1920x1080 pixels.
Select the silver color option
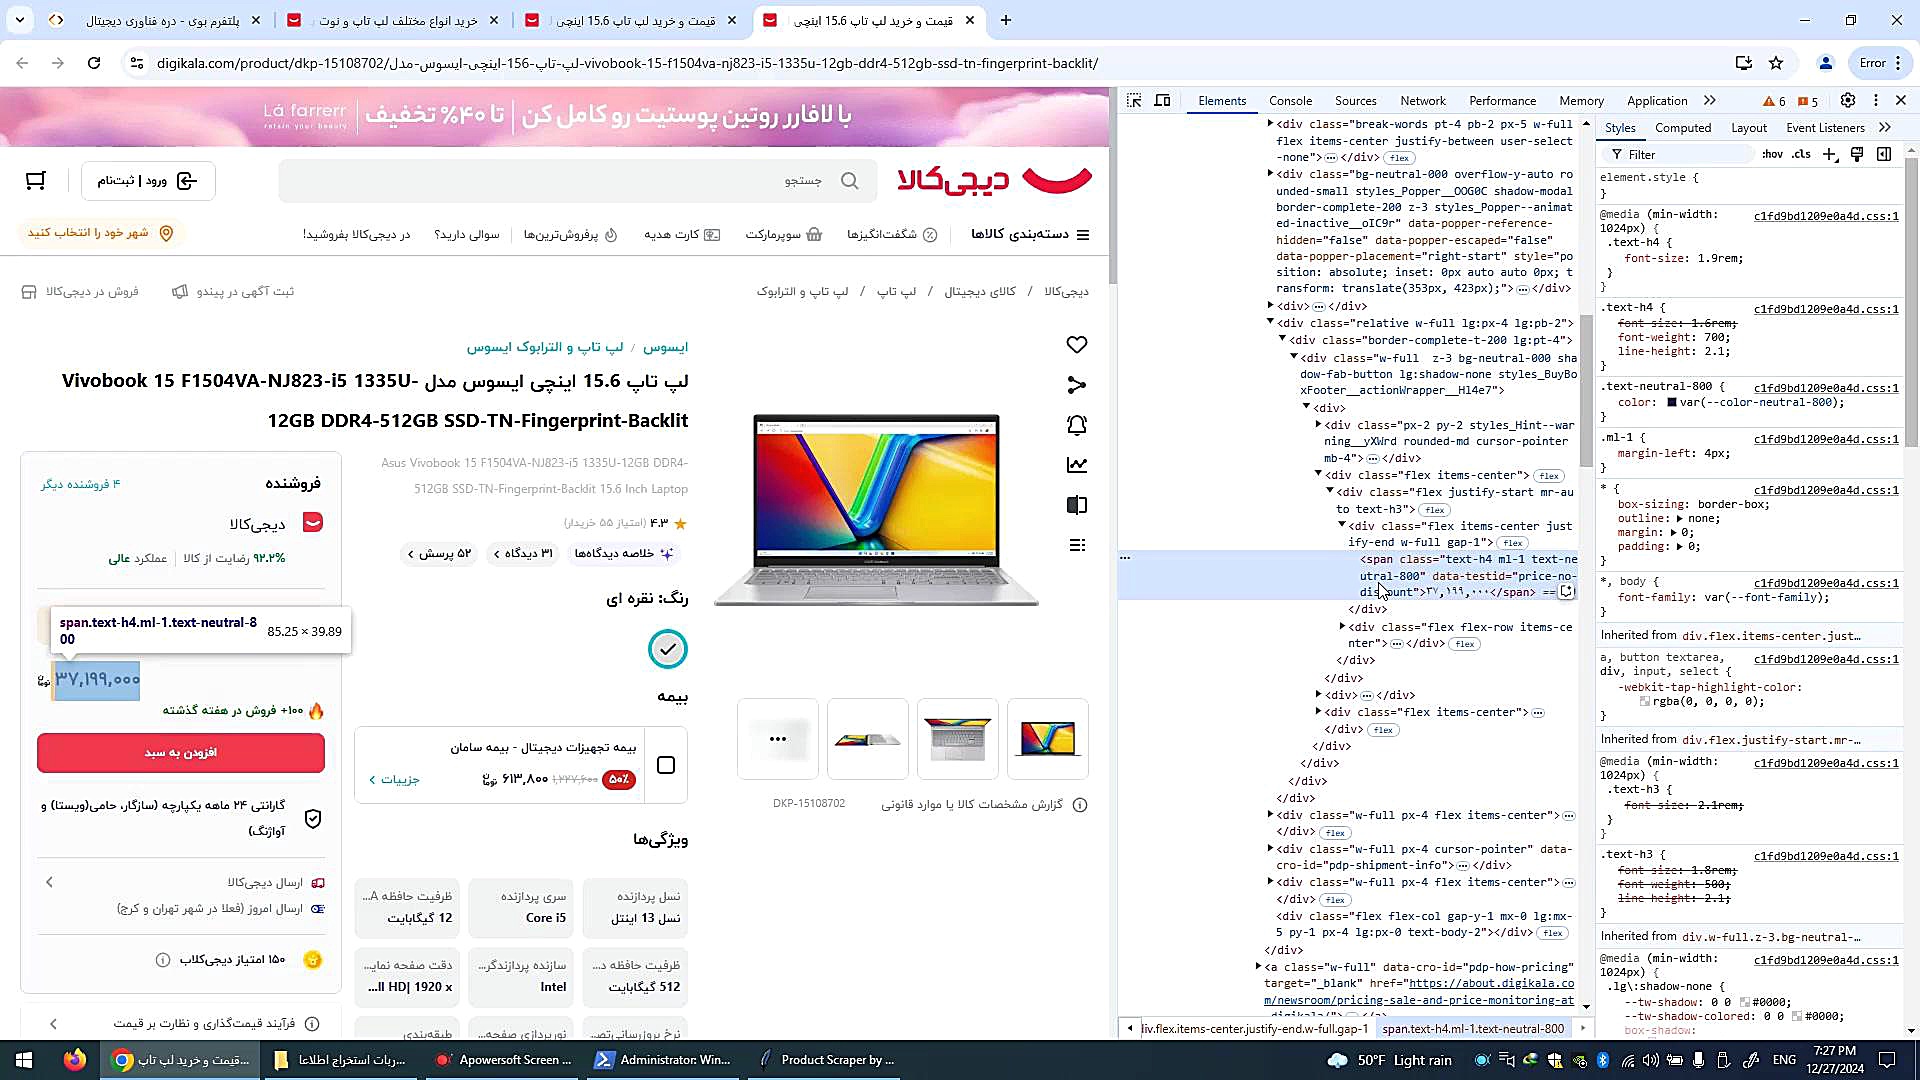668,649
